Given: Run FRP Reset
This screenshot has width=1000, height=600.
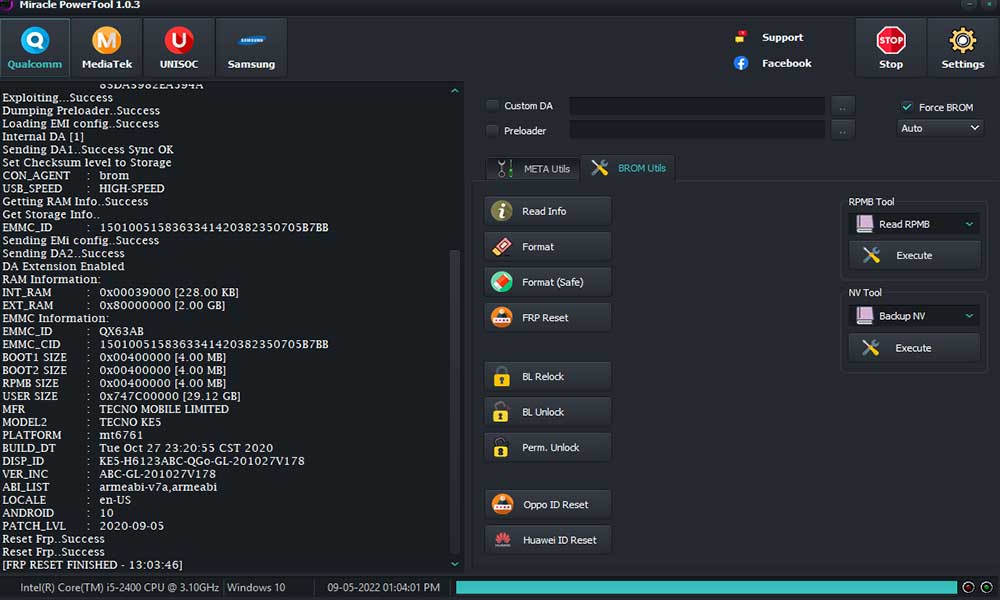Looking at the screenshot, I should point(548,318).
